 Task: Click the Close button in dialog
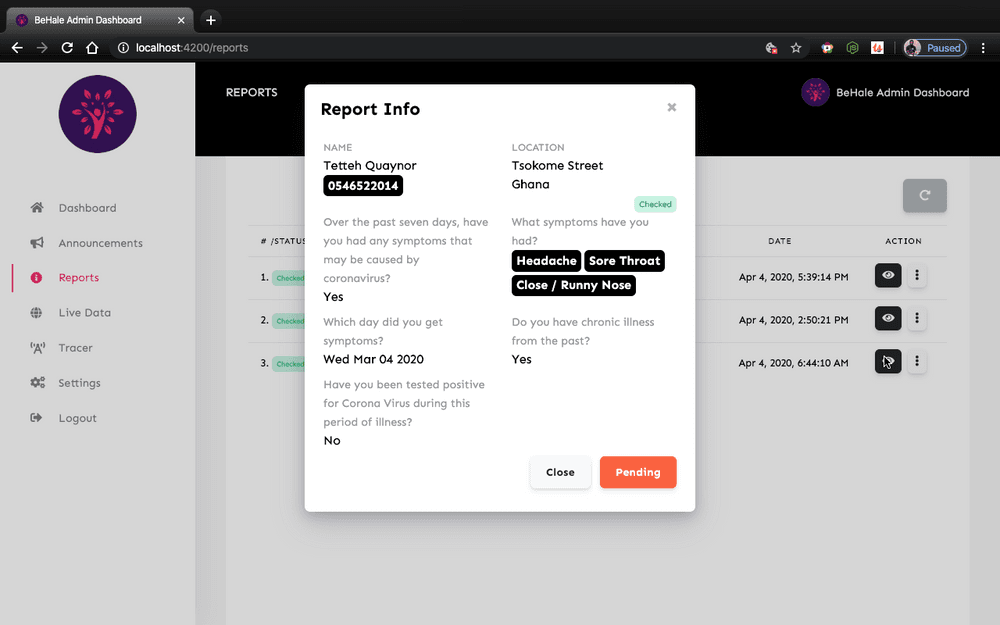[x=560, y=472]
